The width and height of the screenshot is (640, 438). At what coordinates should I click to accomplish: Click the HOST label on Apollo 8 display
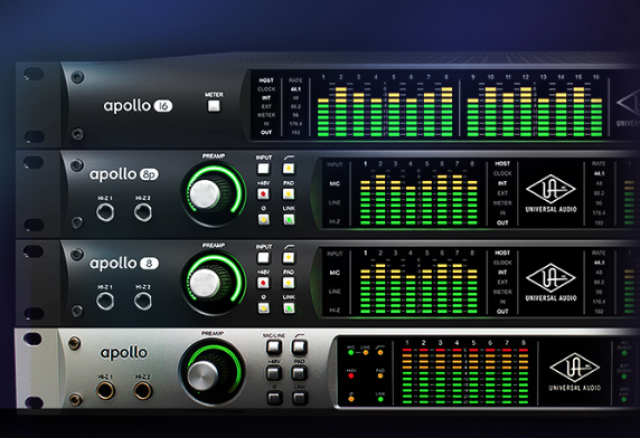point(502,253)
